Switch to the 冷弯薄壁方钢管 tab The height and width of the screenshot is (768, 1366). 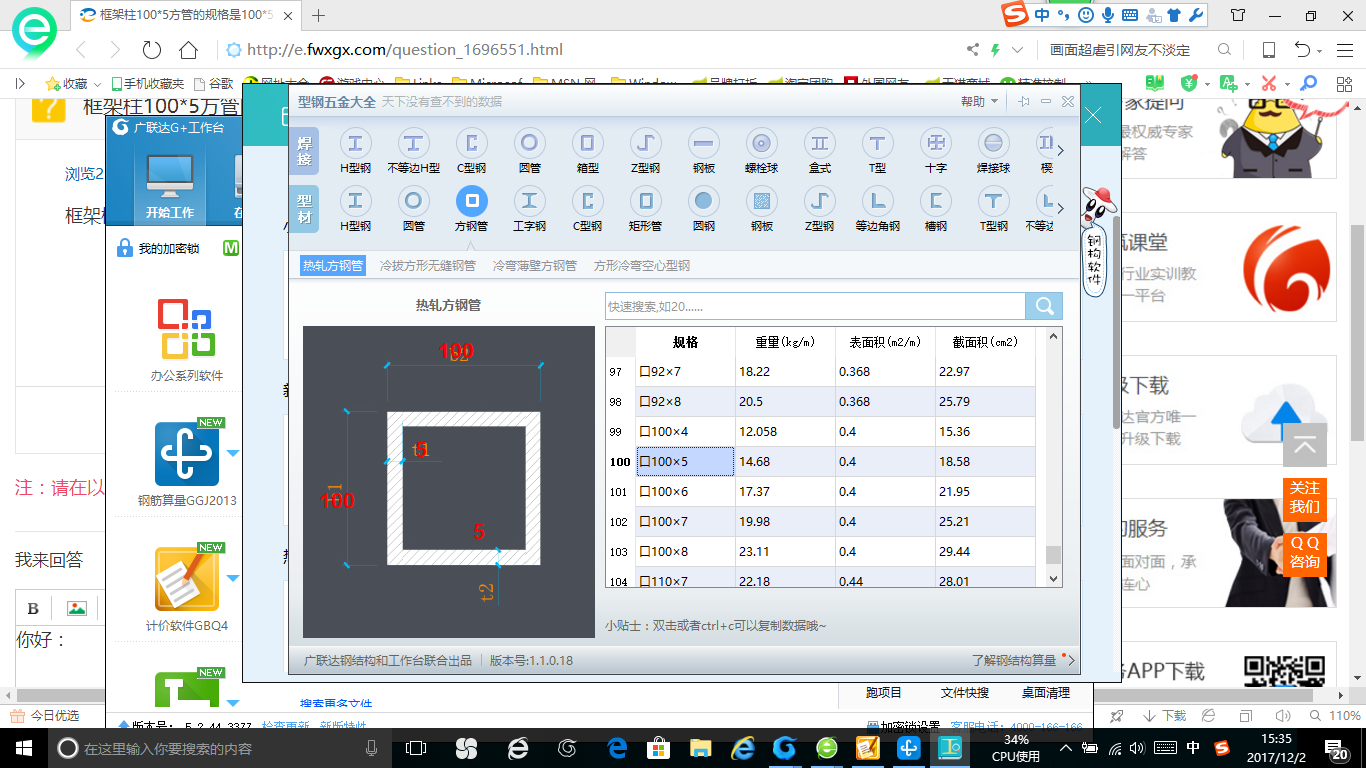click(x=535, y=265)
